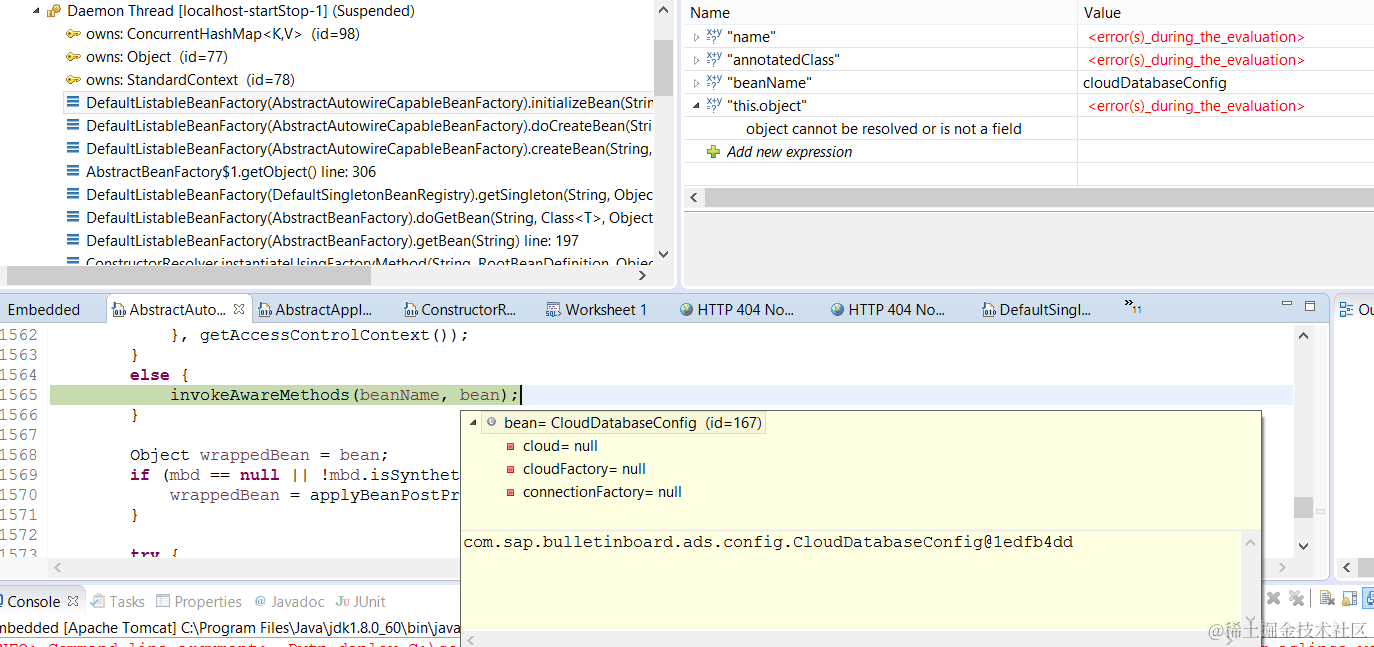Select the cloudFactory= null field in popup

coord(584,469)
